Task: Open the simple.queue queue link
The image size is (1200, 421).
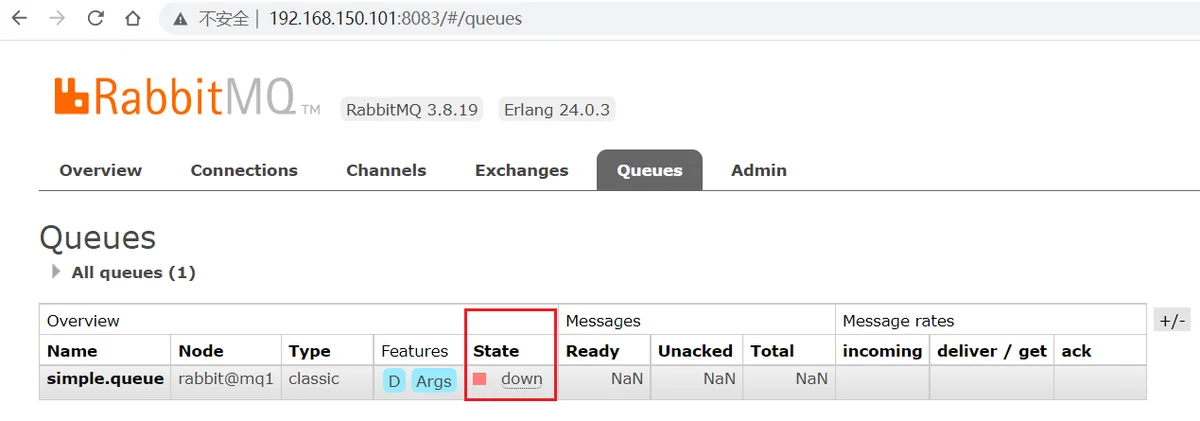Action: coord(105,379)
